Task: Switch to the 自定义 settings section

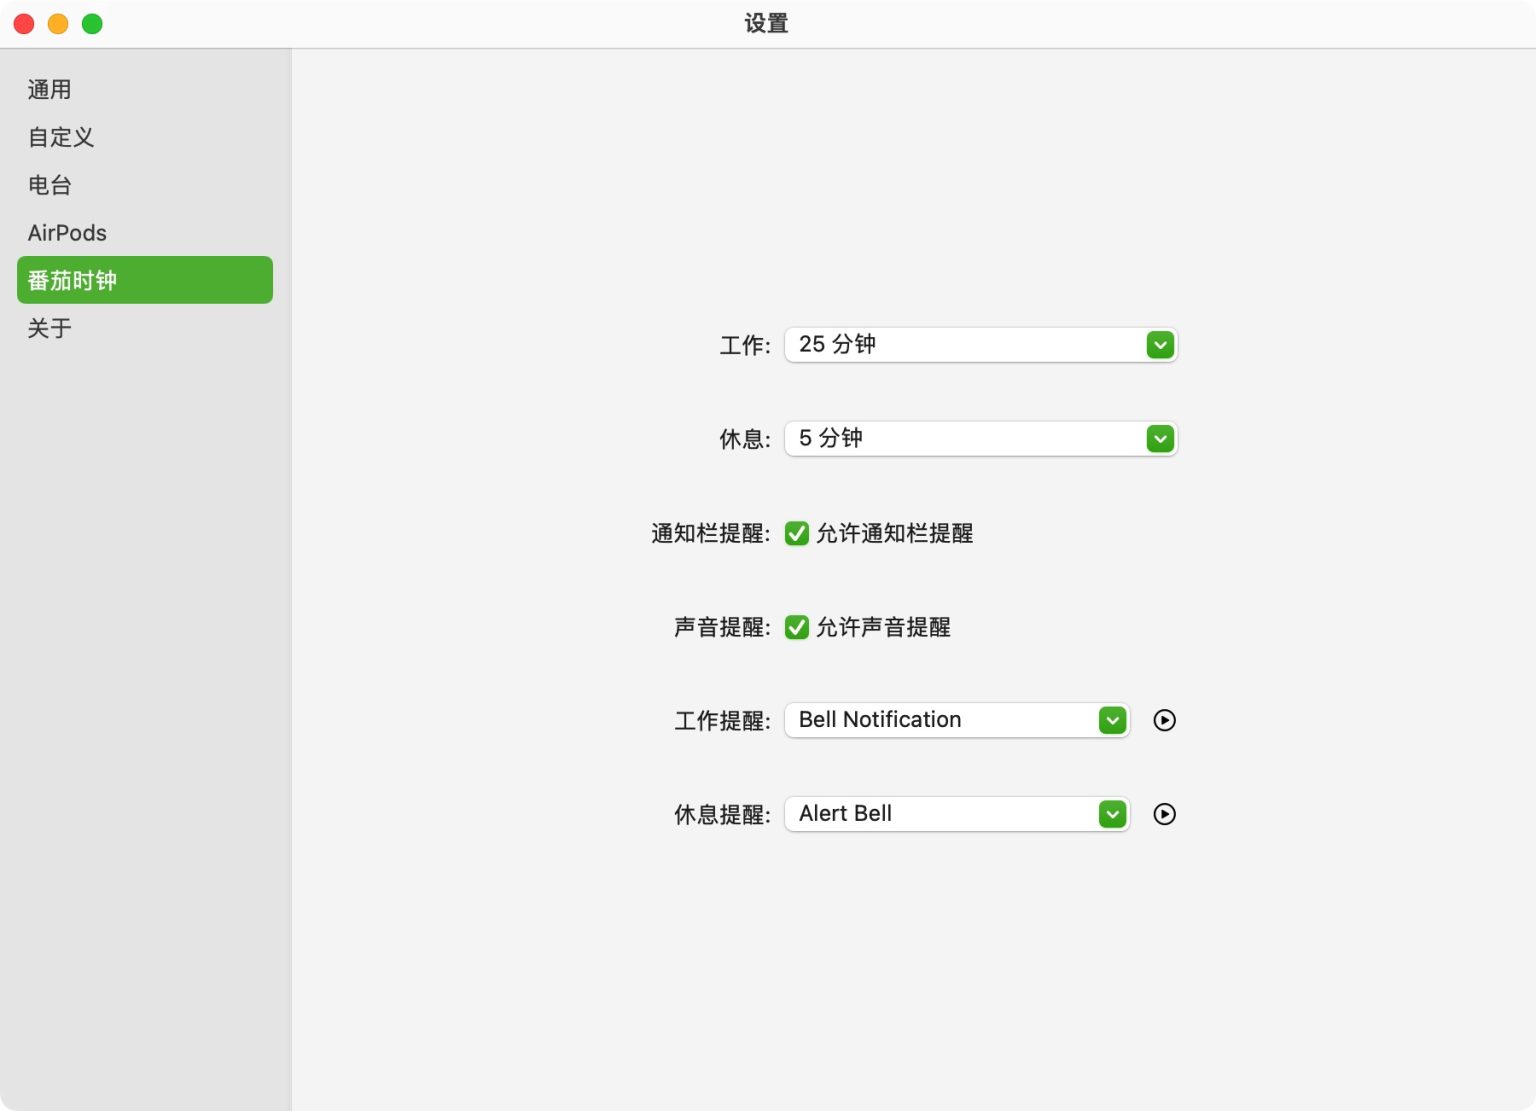Action: click(61, 137)
